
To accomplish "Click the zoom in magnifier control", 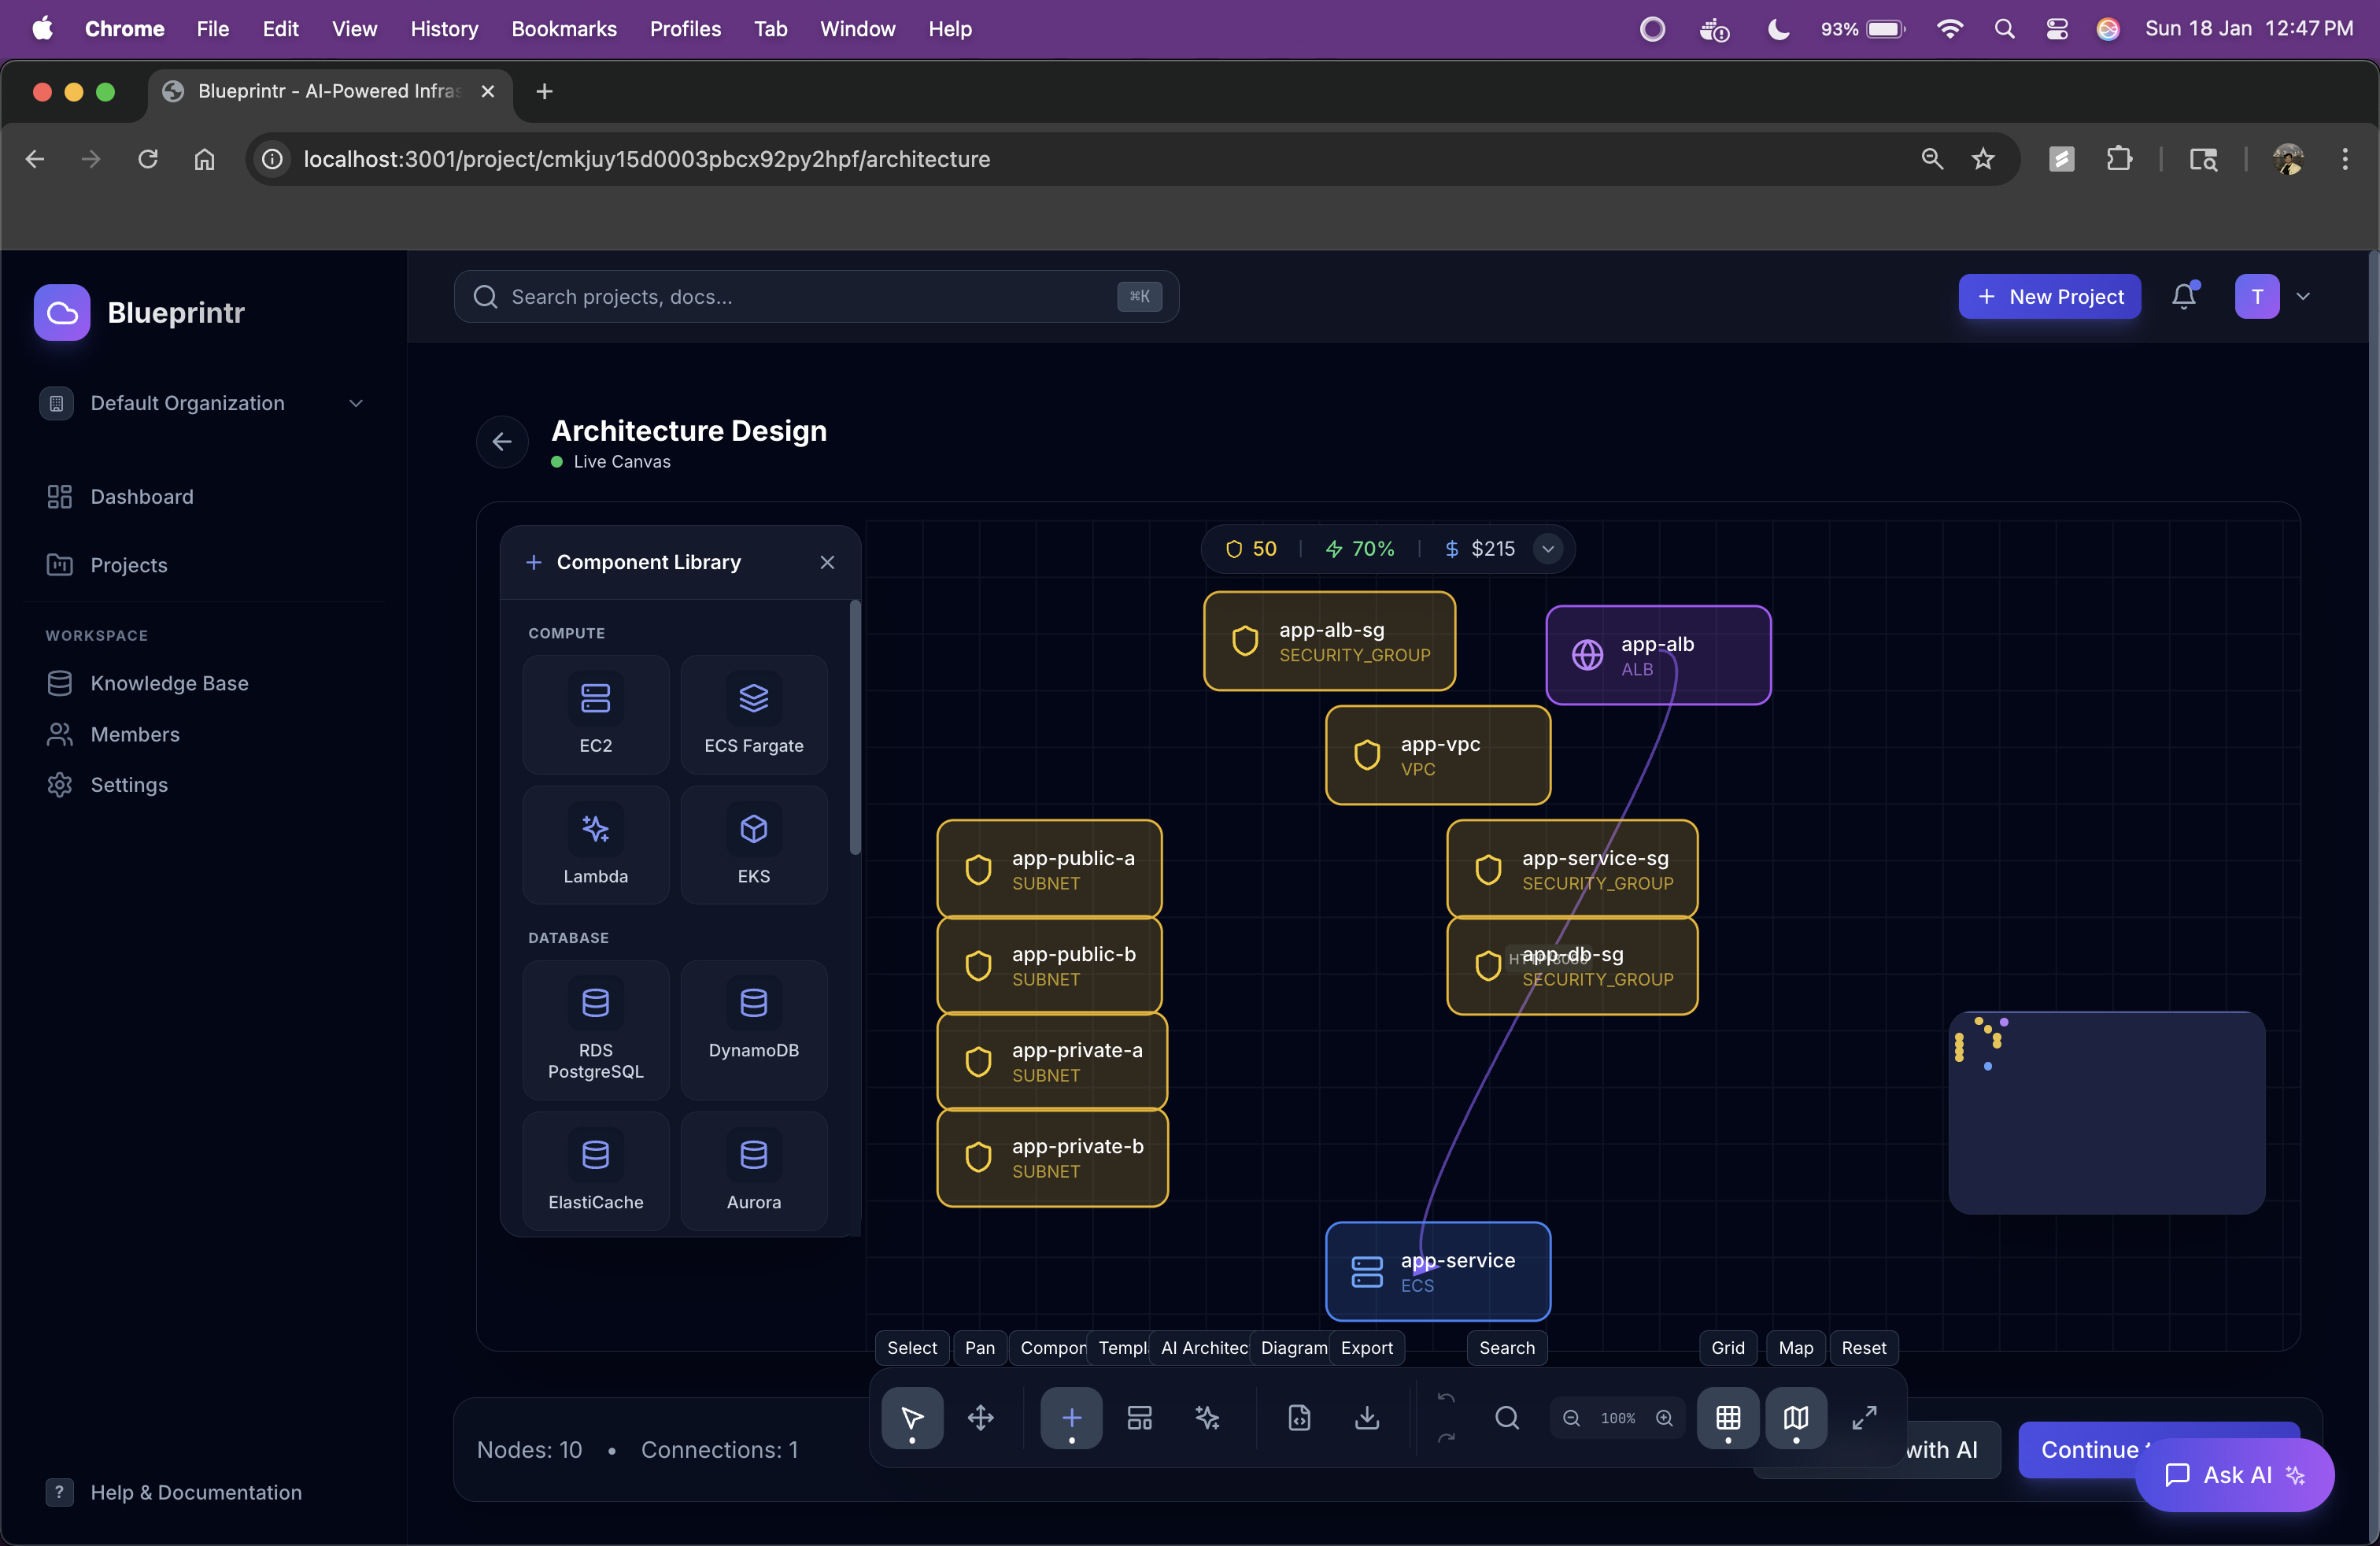I will pyautogui.click(x=1663, y=1418).
